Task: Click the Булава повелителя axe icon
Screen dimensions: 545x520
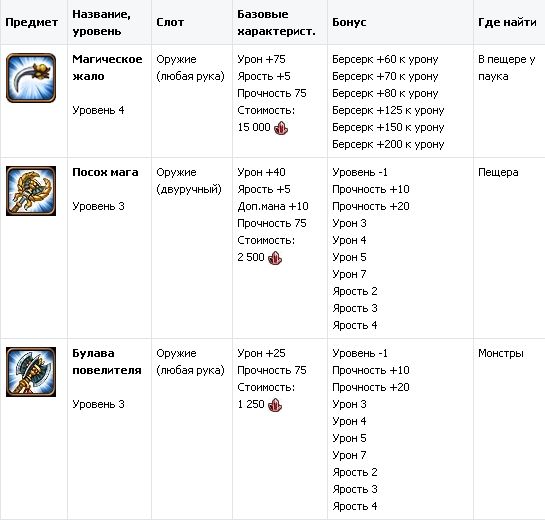Action: coord(31,372)
